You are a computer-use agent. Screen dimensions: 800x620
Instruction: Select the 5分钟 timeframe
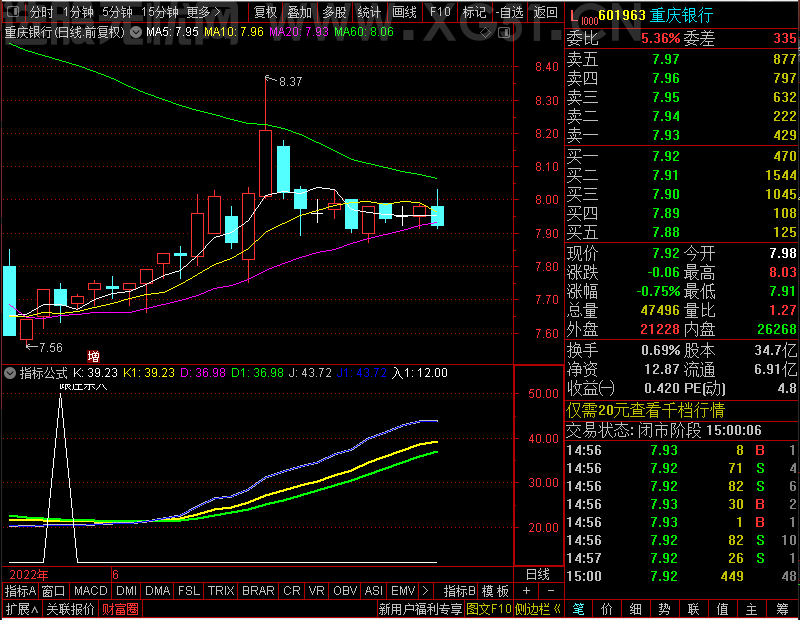pyautogui.click(x=117, y=12)
